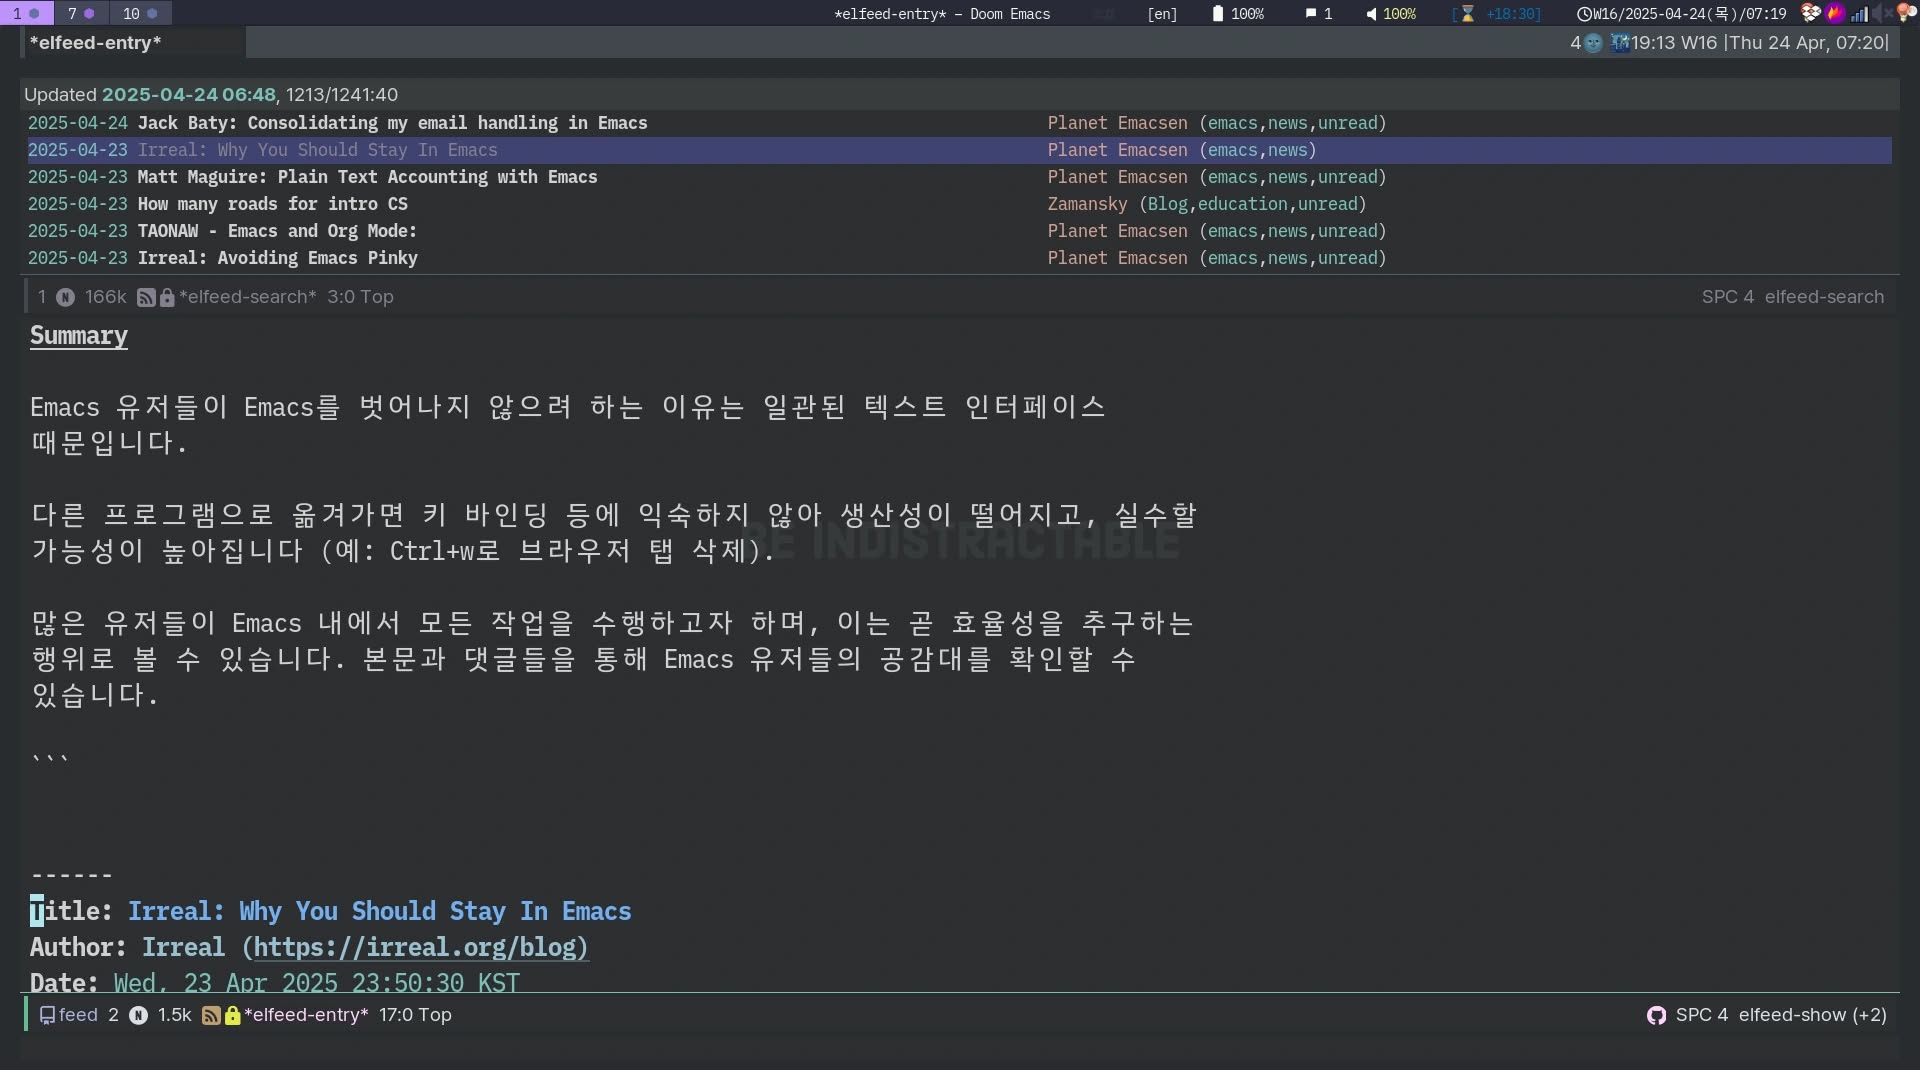Click the RSS feed icon in elfeed-search modeline
Screen dimensions: 1920x1070
pos(146,297)
